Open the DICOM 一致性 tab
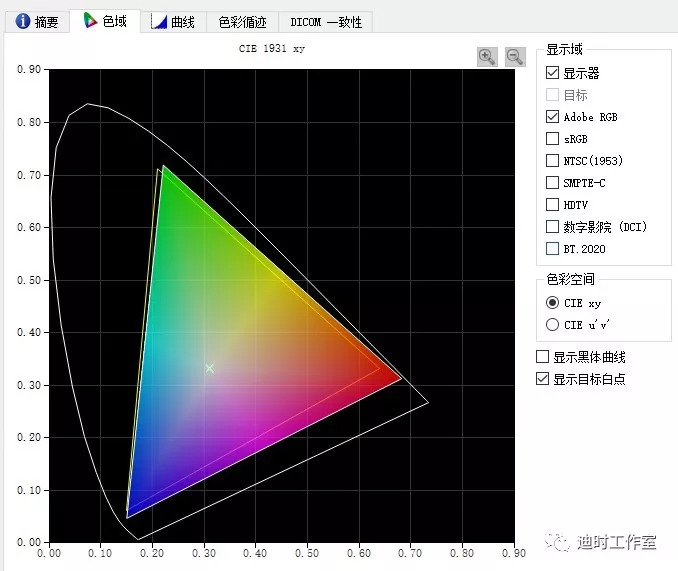 click(x=326, y=22)
